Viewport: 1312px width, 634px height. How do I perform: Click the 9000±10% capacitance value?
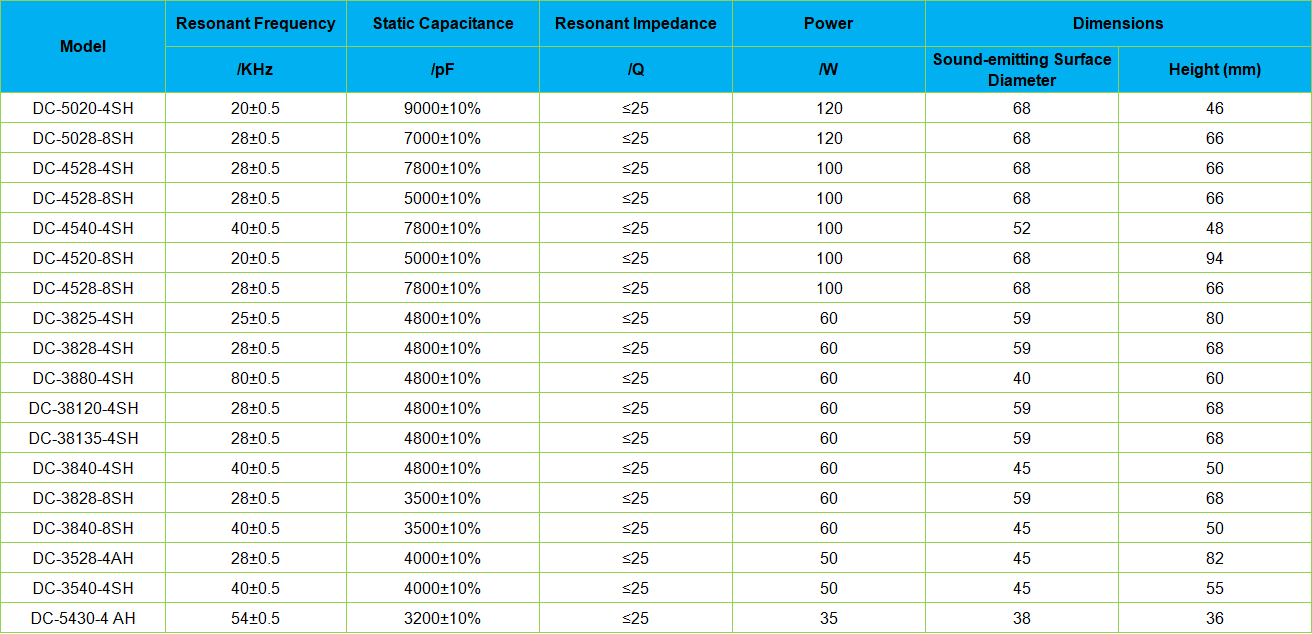pos(442,108)
